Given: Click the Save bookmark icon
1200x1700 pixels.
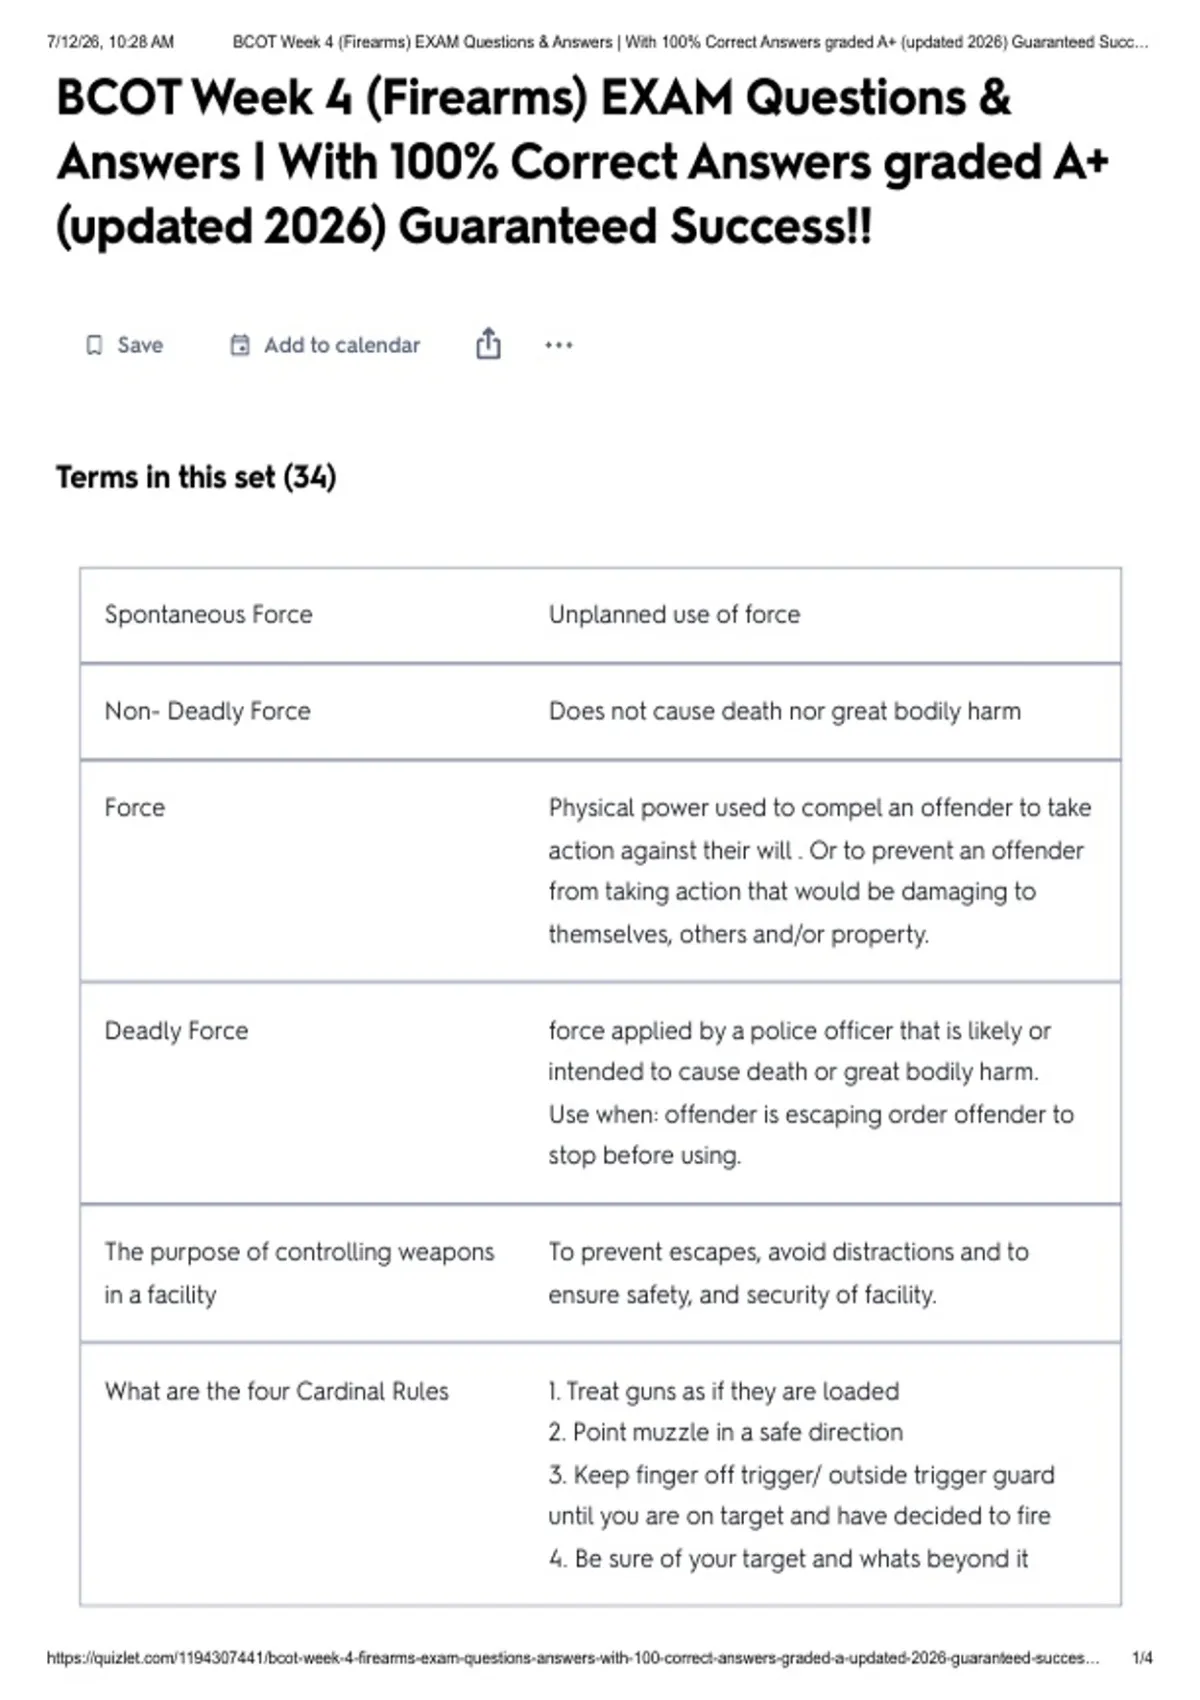Looking at the screenshot, I should pos(94,345).
